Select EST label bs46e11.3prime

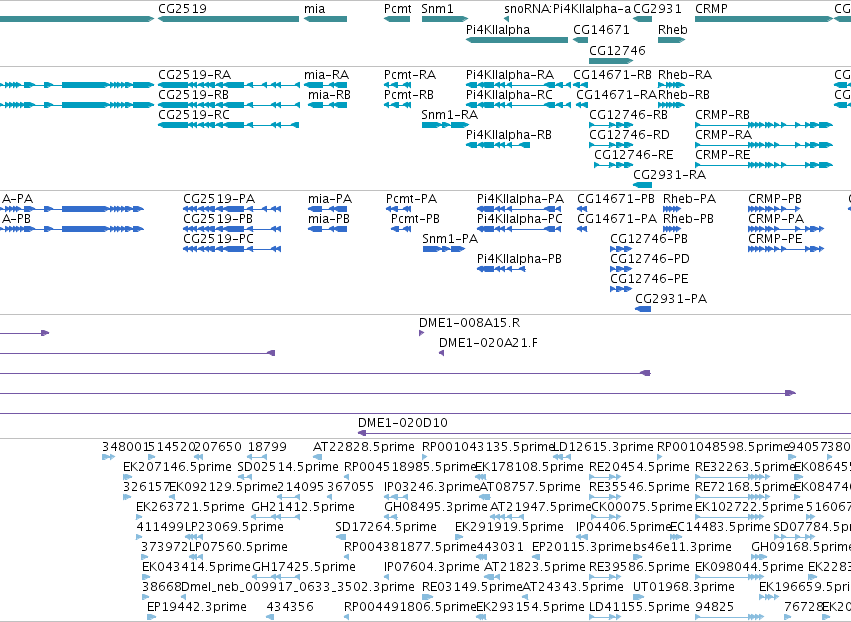coord(682,548)
